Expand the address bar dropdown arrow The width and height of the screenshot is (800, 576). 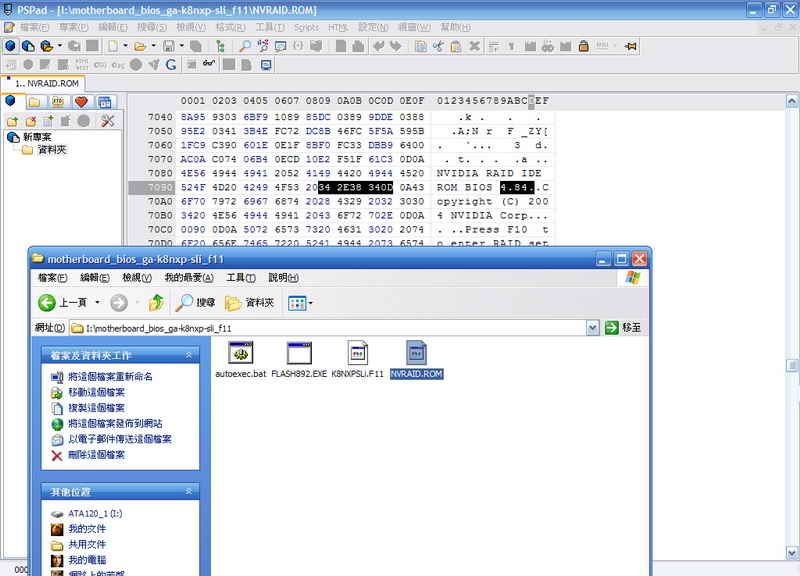(x=592, y=328)
